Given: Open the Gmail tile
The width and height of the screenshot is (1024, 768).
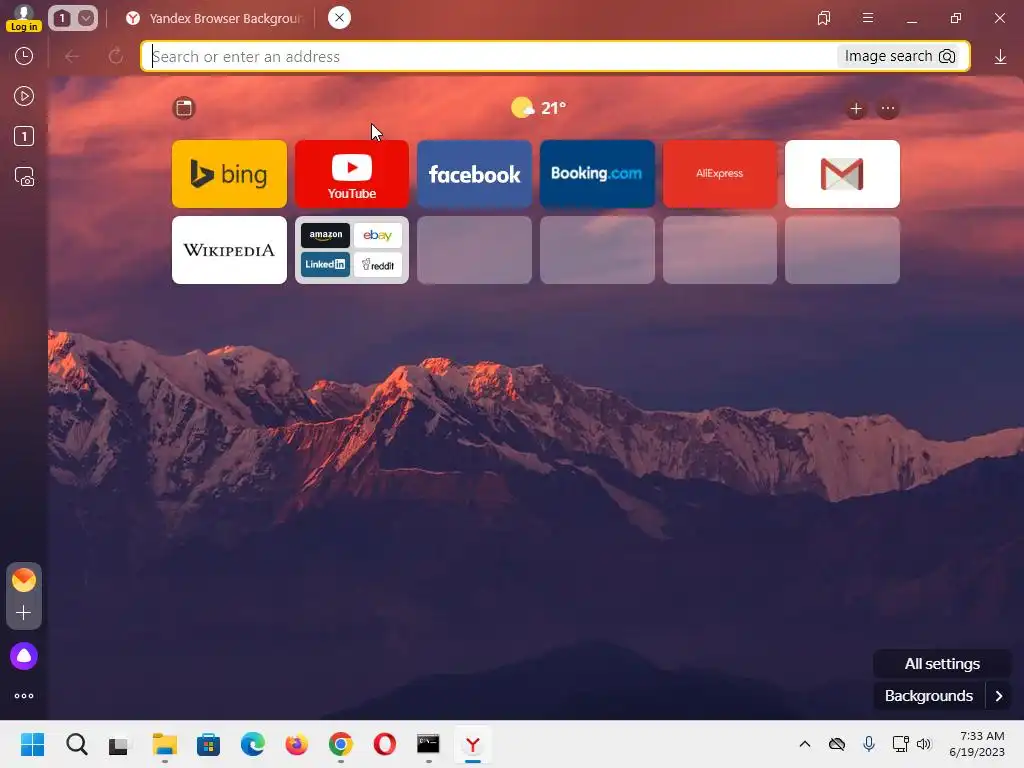Looking at the screenshot, I should [x=842, y=174].
